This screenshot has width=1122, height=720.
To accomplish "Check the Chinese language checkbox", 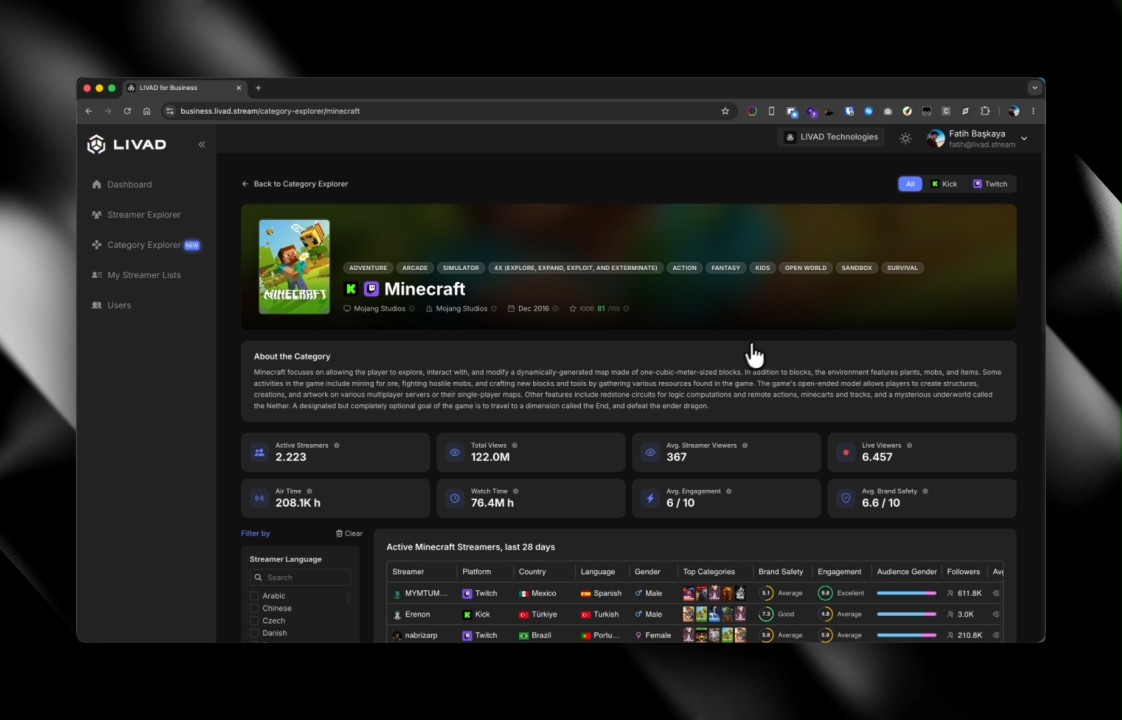I will [254, 608].
